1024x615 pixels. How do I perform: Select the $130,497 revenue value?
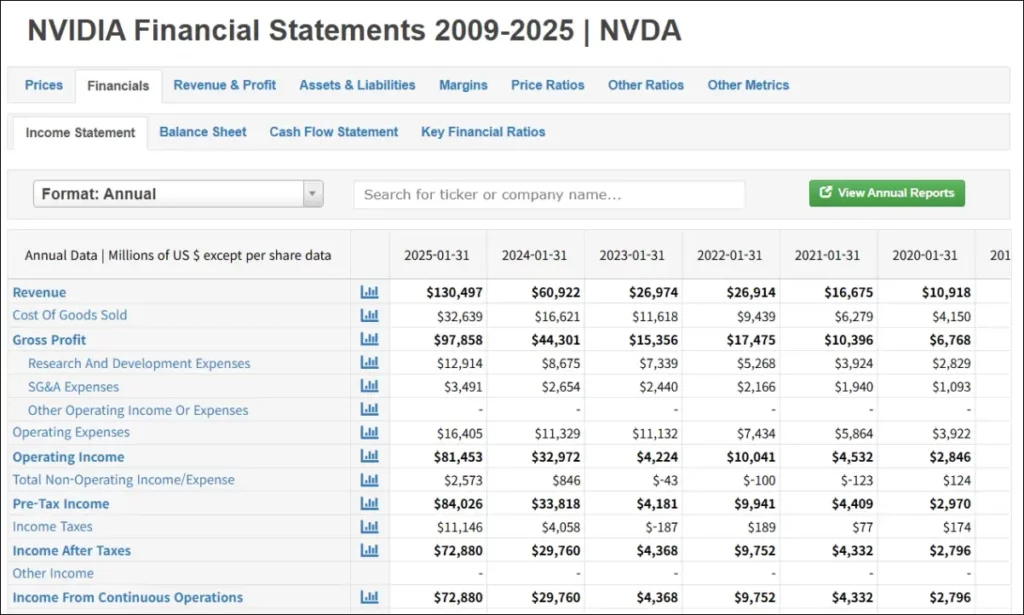point(455,292)
